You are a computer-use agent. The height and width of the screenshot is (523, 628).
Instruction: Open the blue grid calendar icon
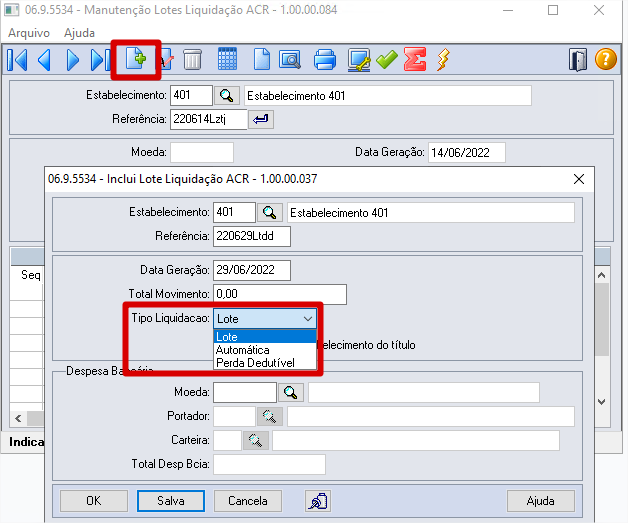point(227,59)
